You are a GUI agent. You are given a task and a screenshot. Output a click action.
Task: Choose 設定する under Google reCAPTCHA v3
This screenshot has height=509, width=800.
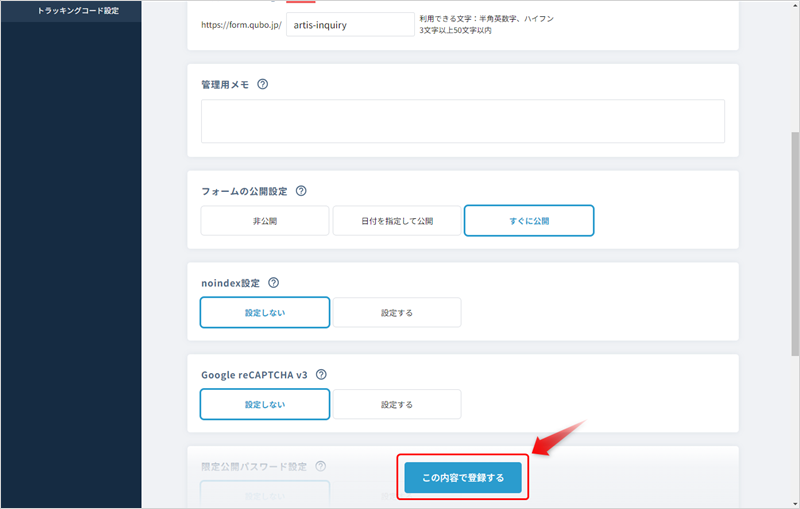click(397, 404)
